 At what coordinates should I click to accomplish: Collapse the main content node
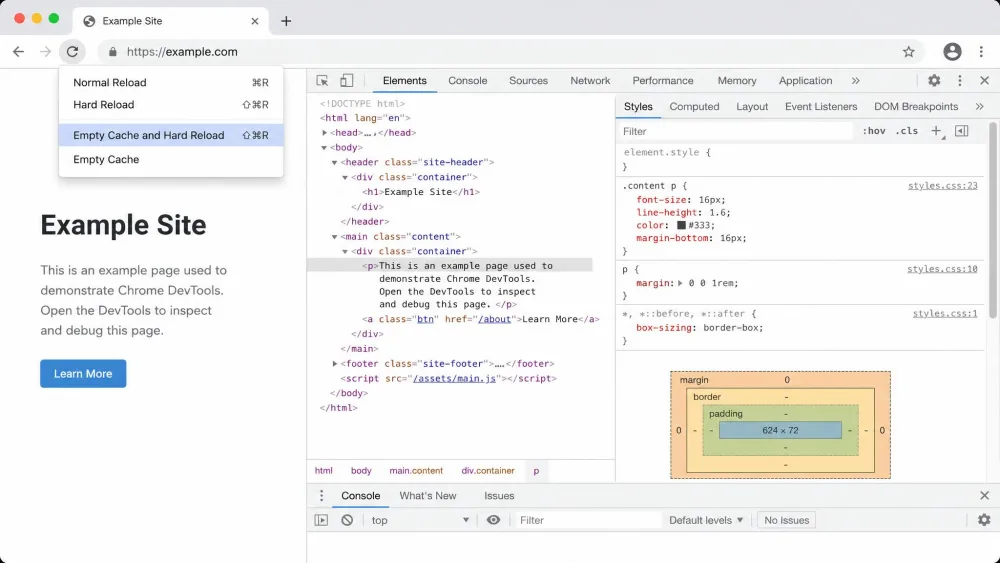pos(334,237)
